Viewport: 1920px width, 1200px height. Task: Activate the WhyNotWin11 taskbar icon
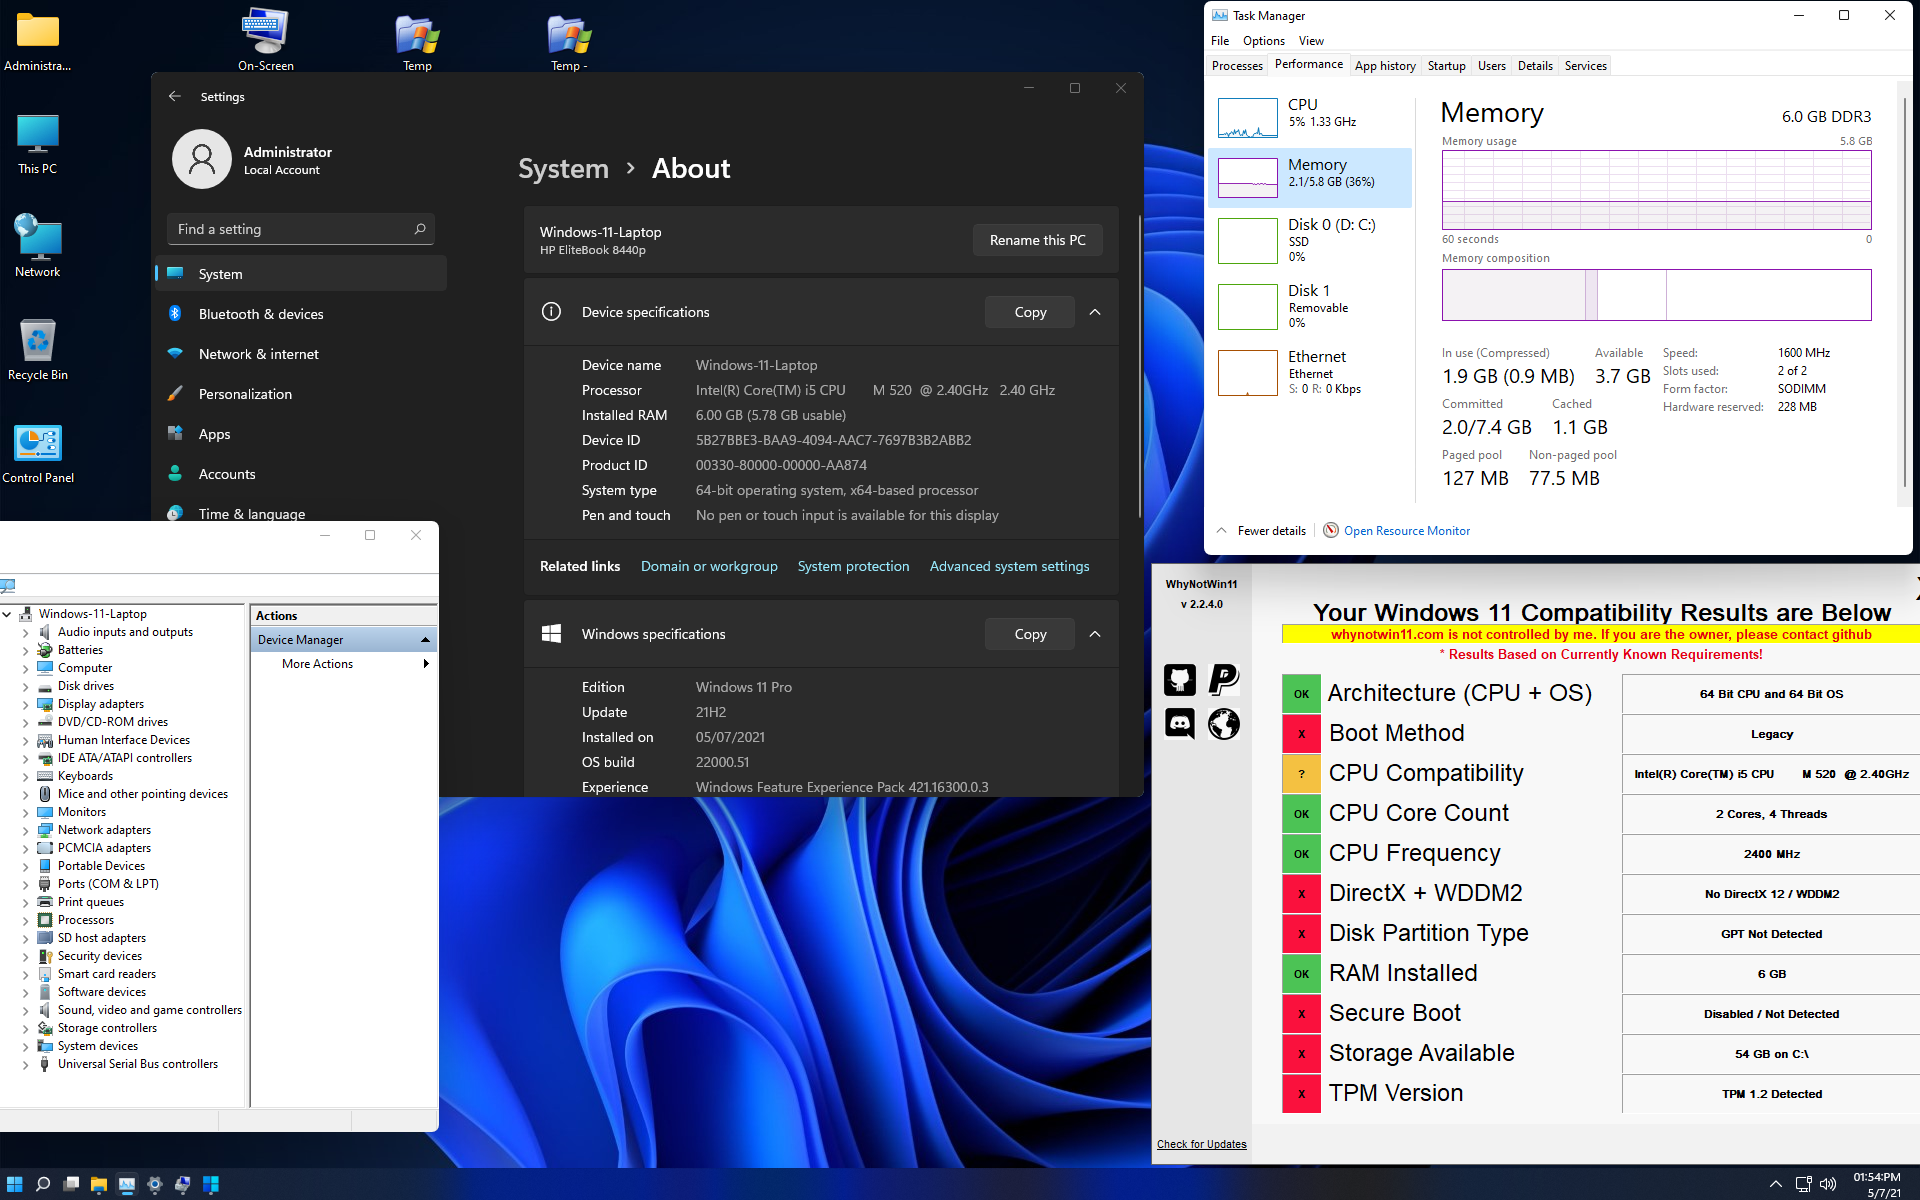point(211,1184)
